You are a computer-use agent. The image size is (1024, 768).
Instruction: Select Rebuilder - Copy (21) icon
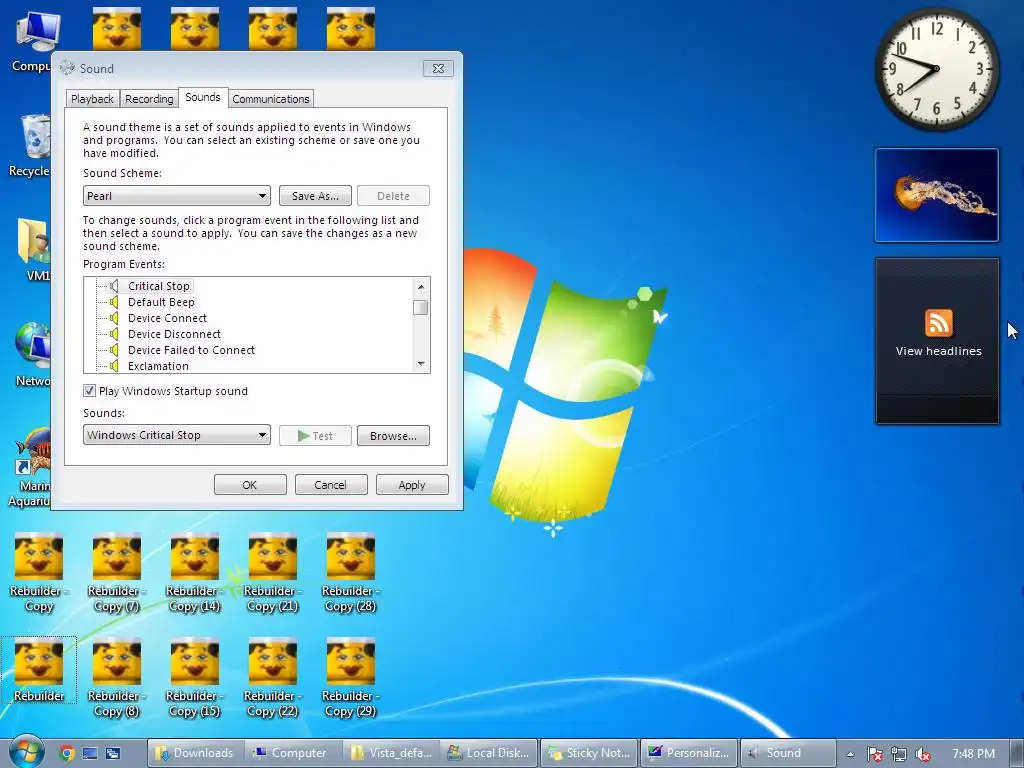[x=272, y=573]
